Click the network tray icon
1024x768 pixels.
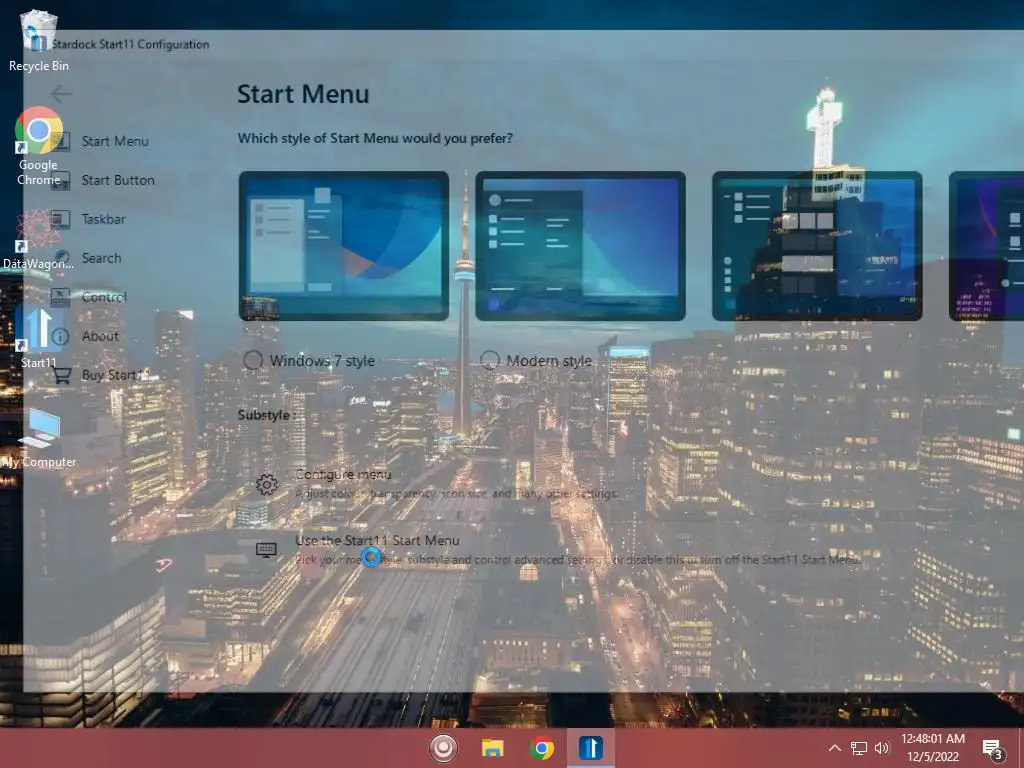tap(859, 748)
